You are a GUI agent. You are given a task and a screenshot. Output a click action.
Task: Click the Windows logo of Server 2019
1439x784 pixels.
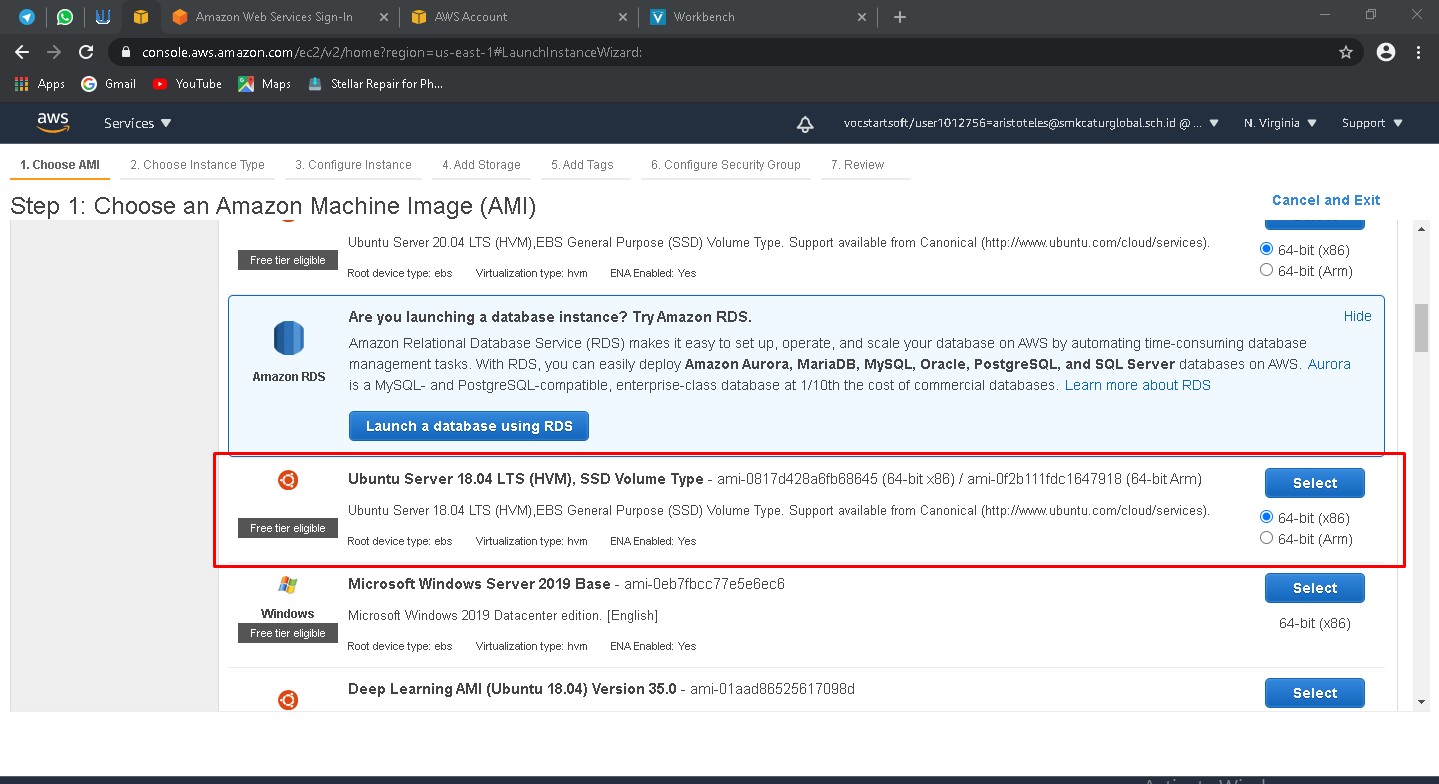tap(288, 585)
